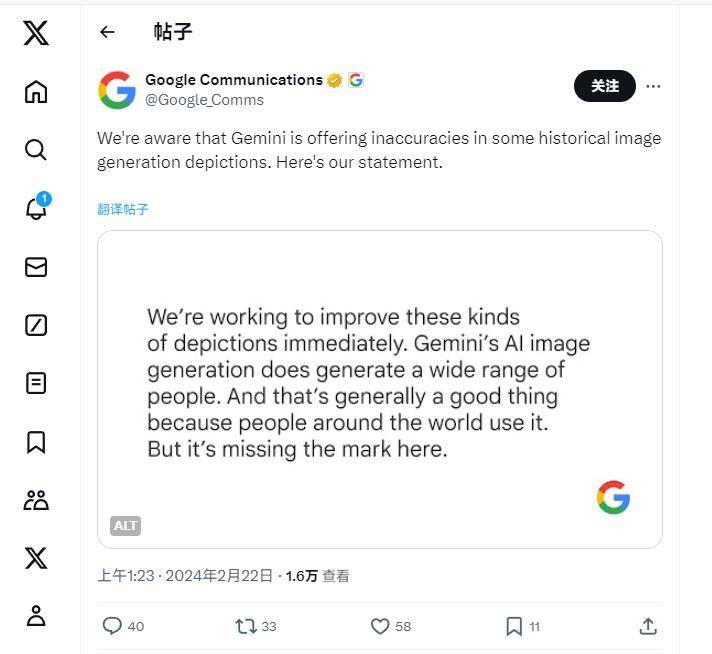Image resolution: width=712 pixels, height=654 pixels.
Task: Open Communities people icon in sidebar
Action: pyautogui.click(x=36, y=500)
